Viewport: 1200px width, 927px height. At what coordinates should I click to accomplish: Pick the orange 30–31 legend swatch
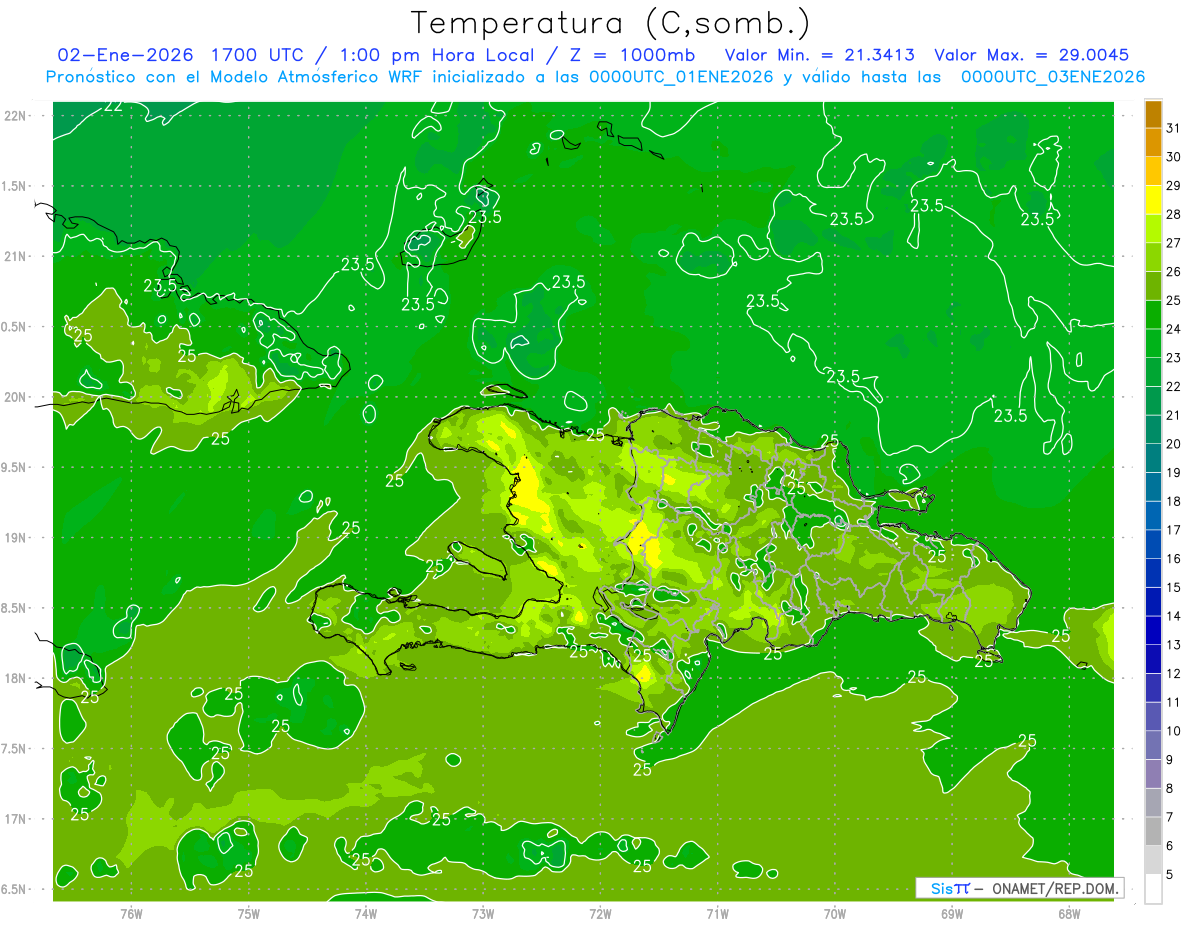point(1153,142)
